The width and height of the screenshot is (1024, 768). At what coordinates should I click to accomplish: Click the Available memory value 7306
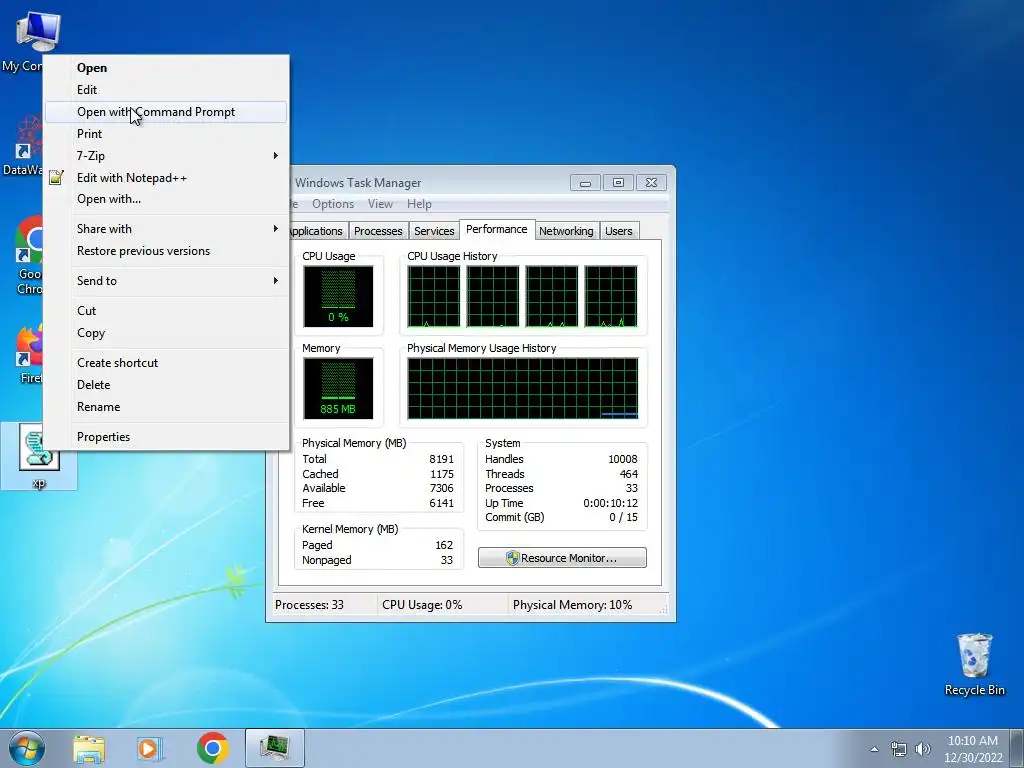(x=441, y=488)
